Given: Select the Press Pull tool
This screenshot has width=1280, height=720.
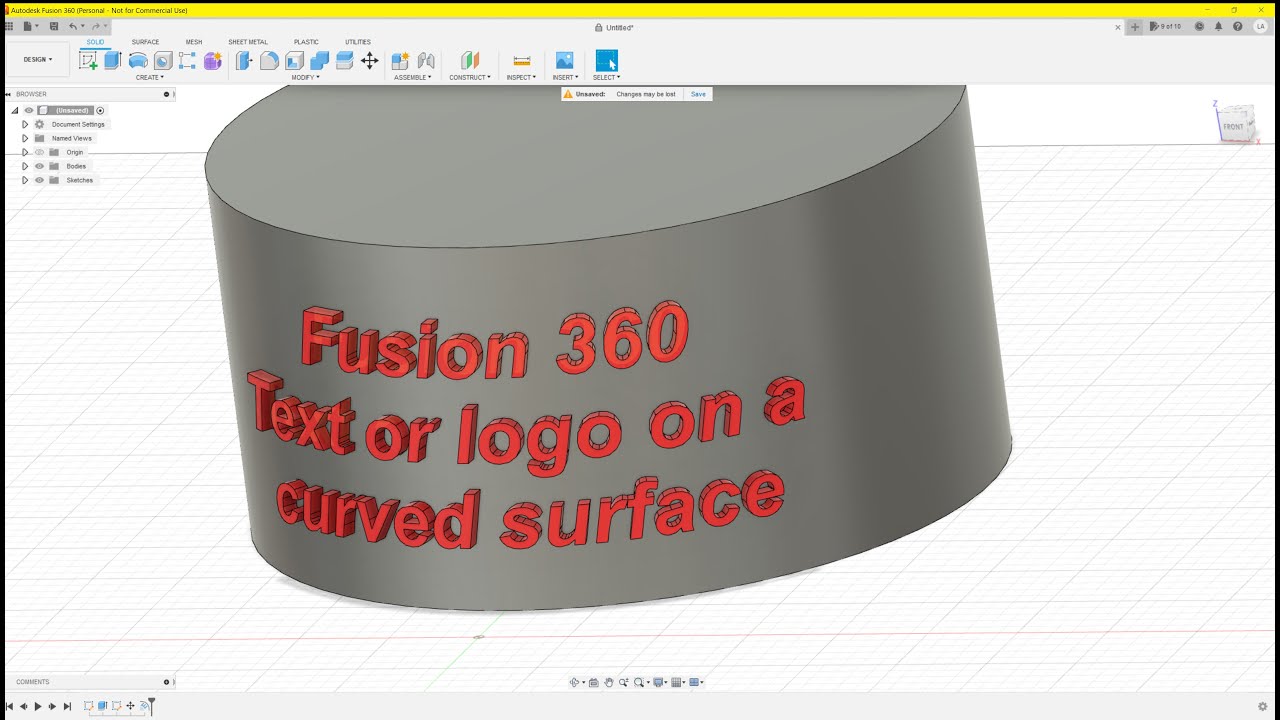Looking at the screenshot, I should tap(244, 61).
